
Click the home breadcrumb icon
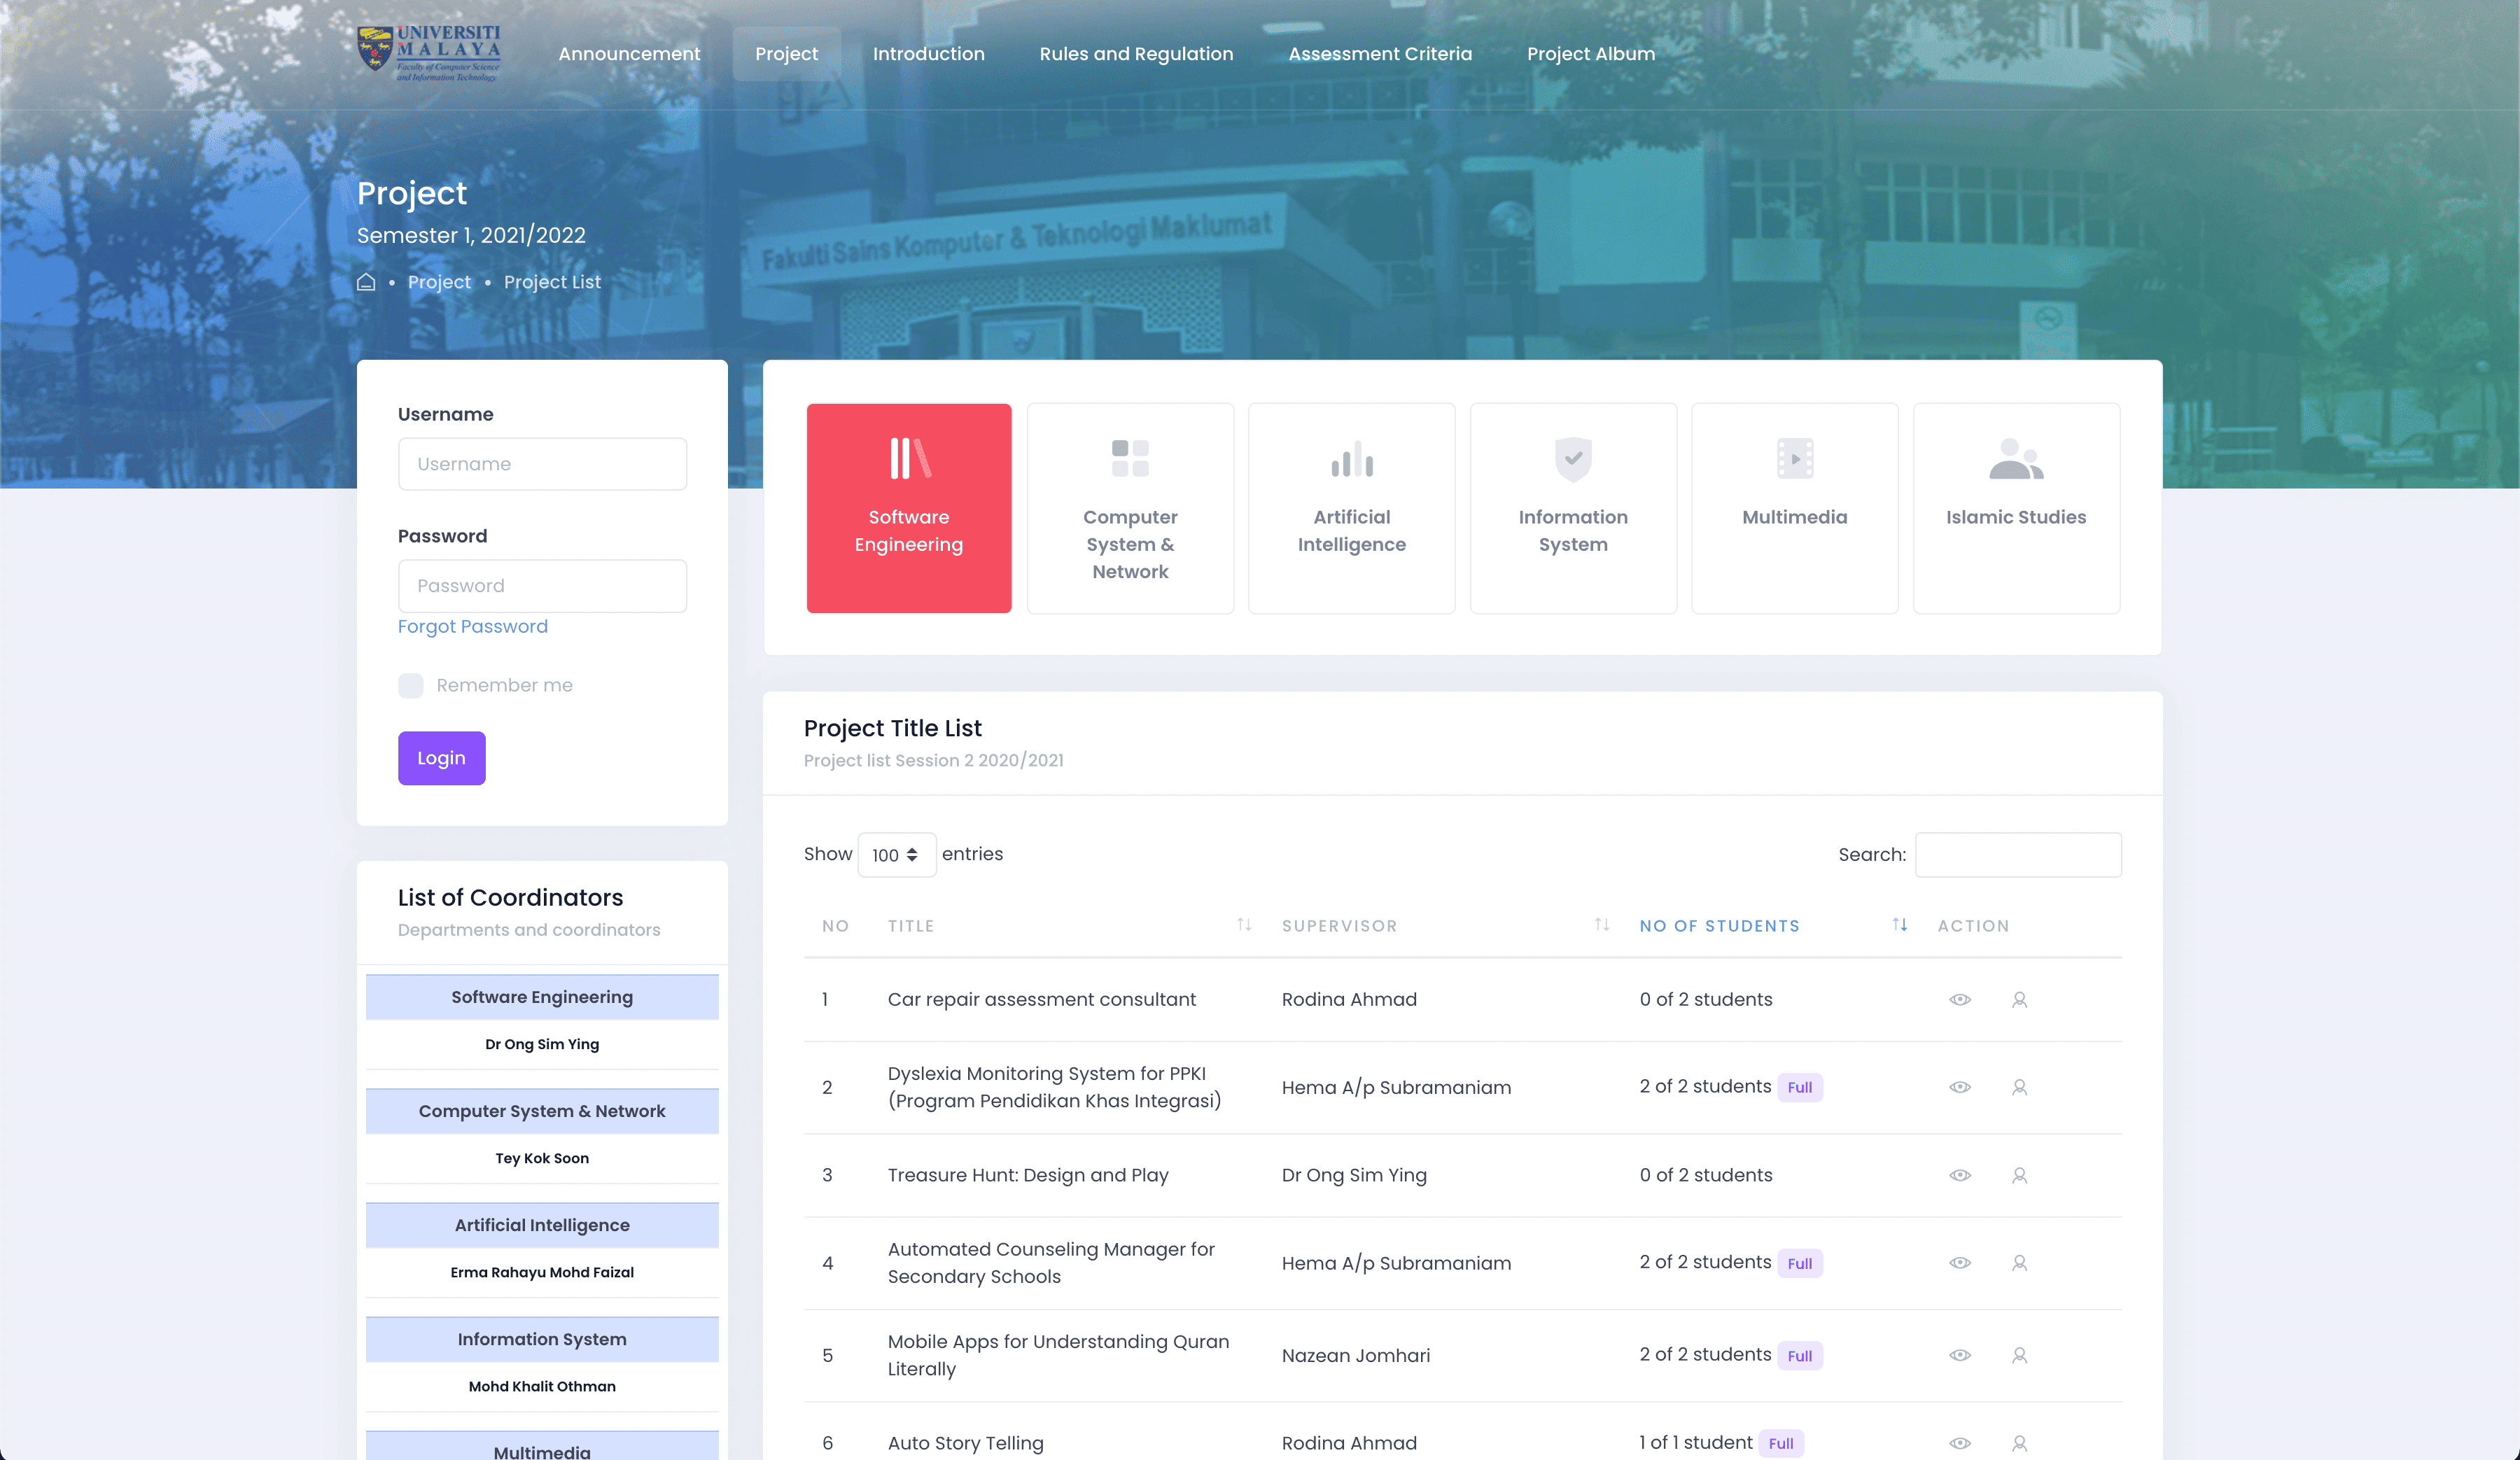coord(366,282)
